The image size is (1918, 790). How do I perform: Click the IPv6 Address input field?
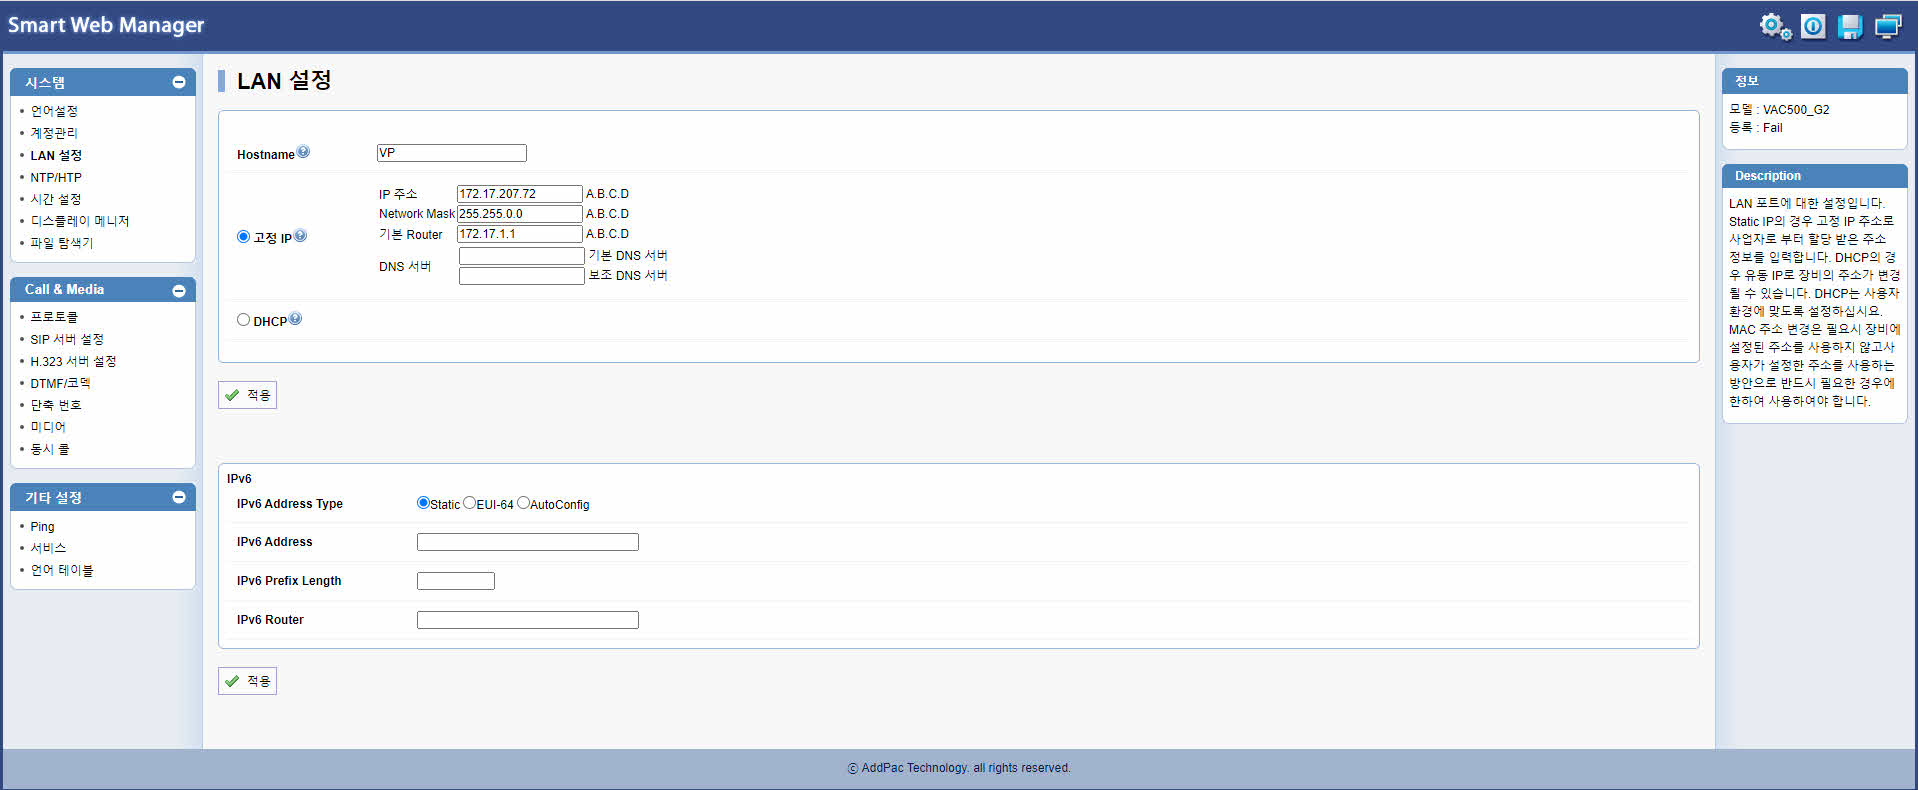coord(527,542)
